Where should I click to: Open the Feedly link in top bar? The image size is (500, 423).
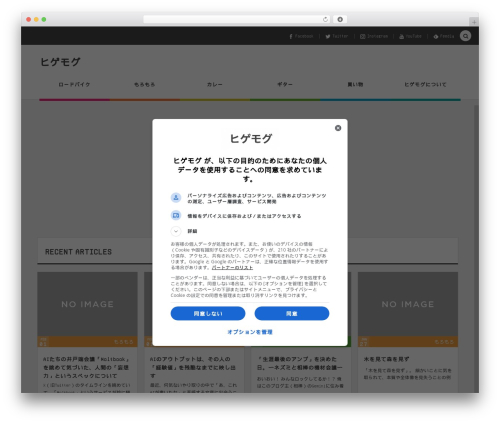click(x=444, y=36)
